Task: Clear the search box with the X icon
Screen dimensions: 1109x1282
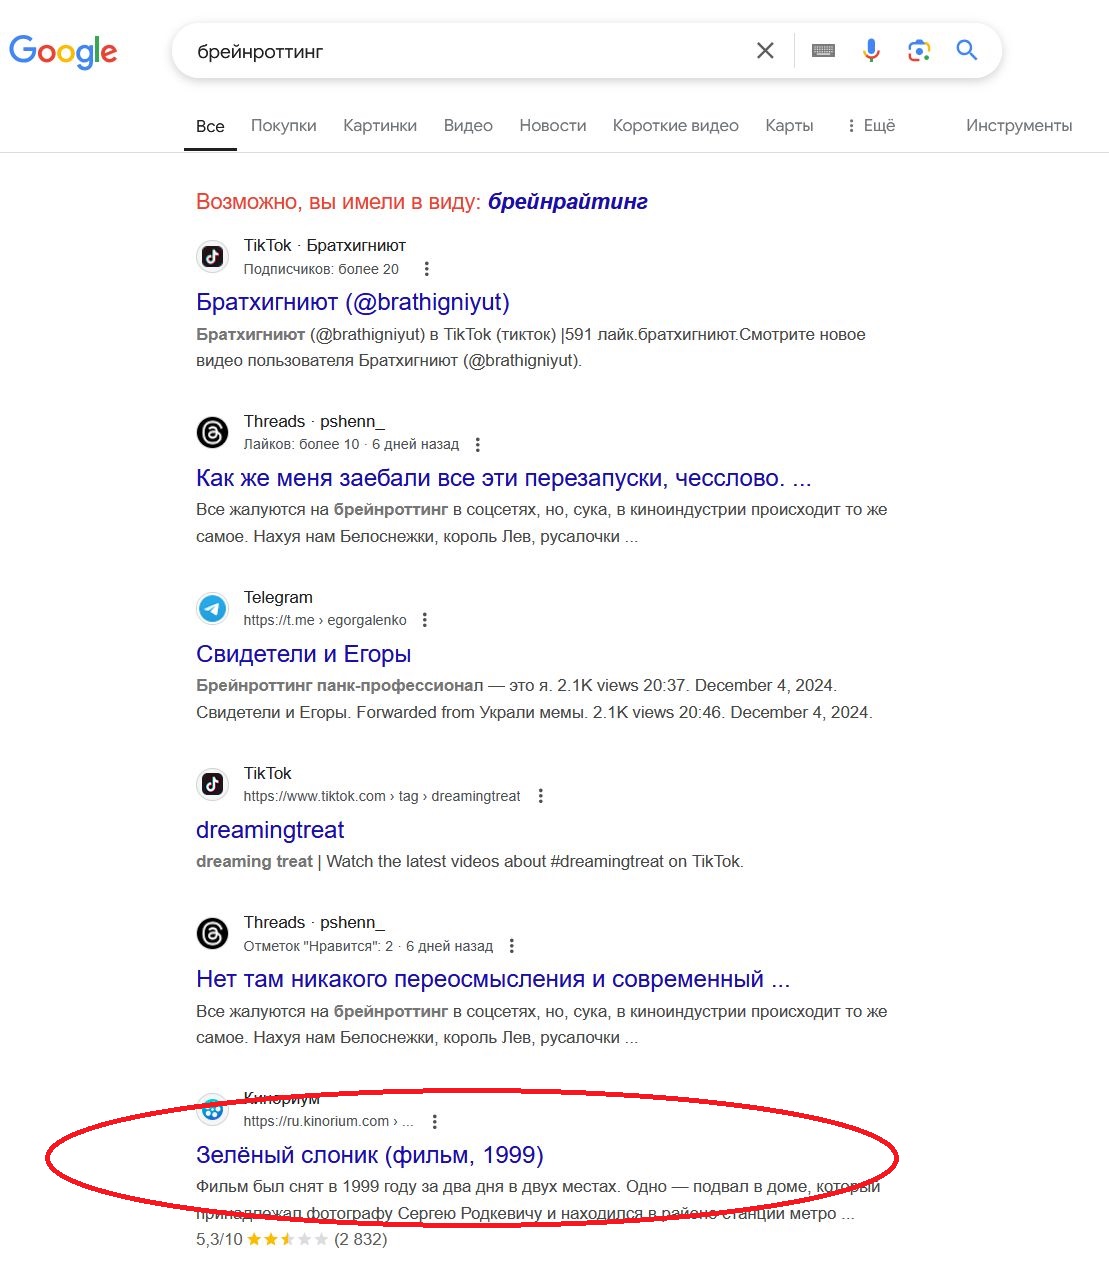Action: (x=765, y=50)
